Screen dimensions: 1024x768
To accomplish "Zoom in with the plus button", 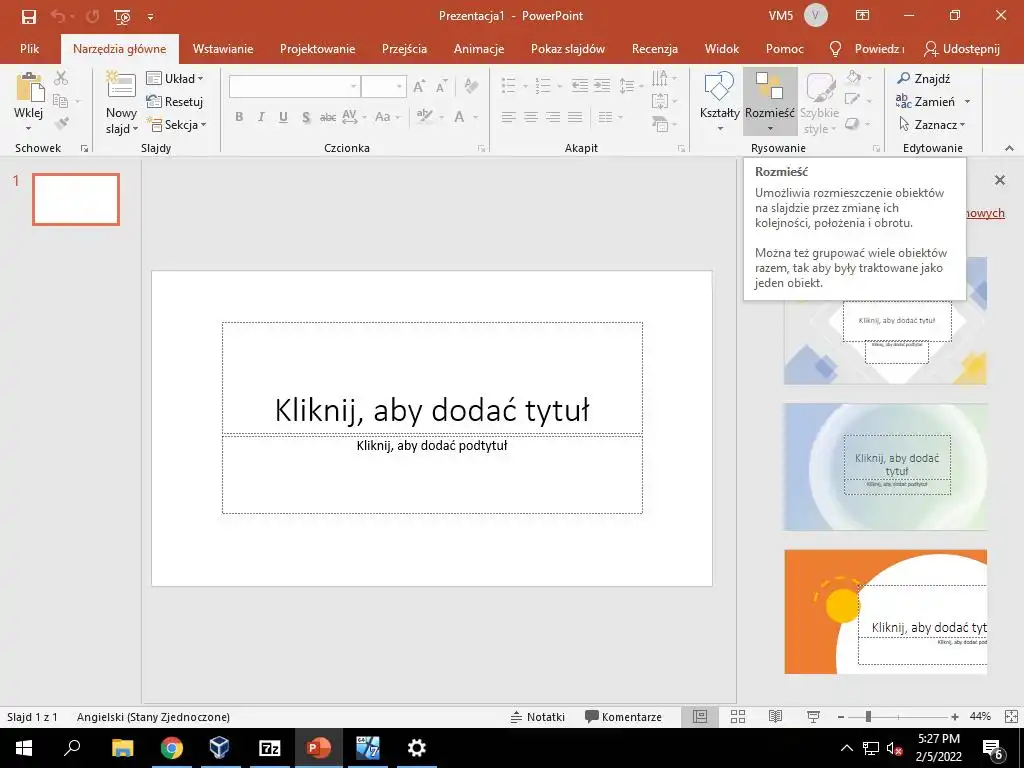I will coord(955,716).
